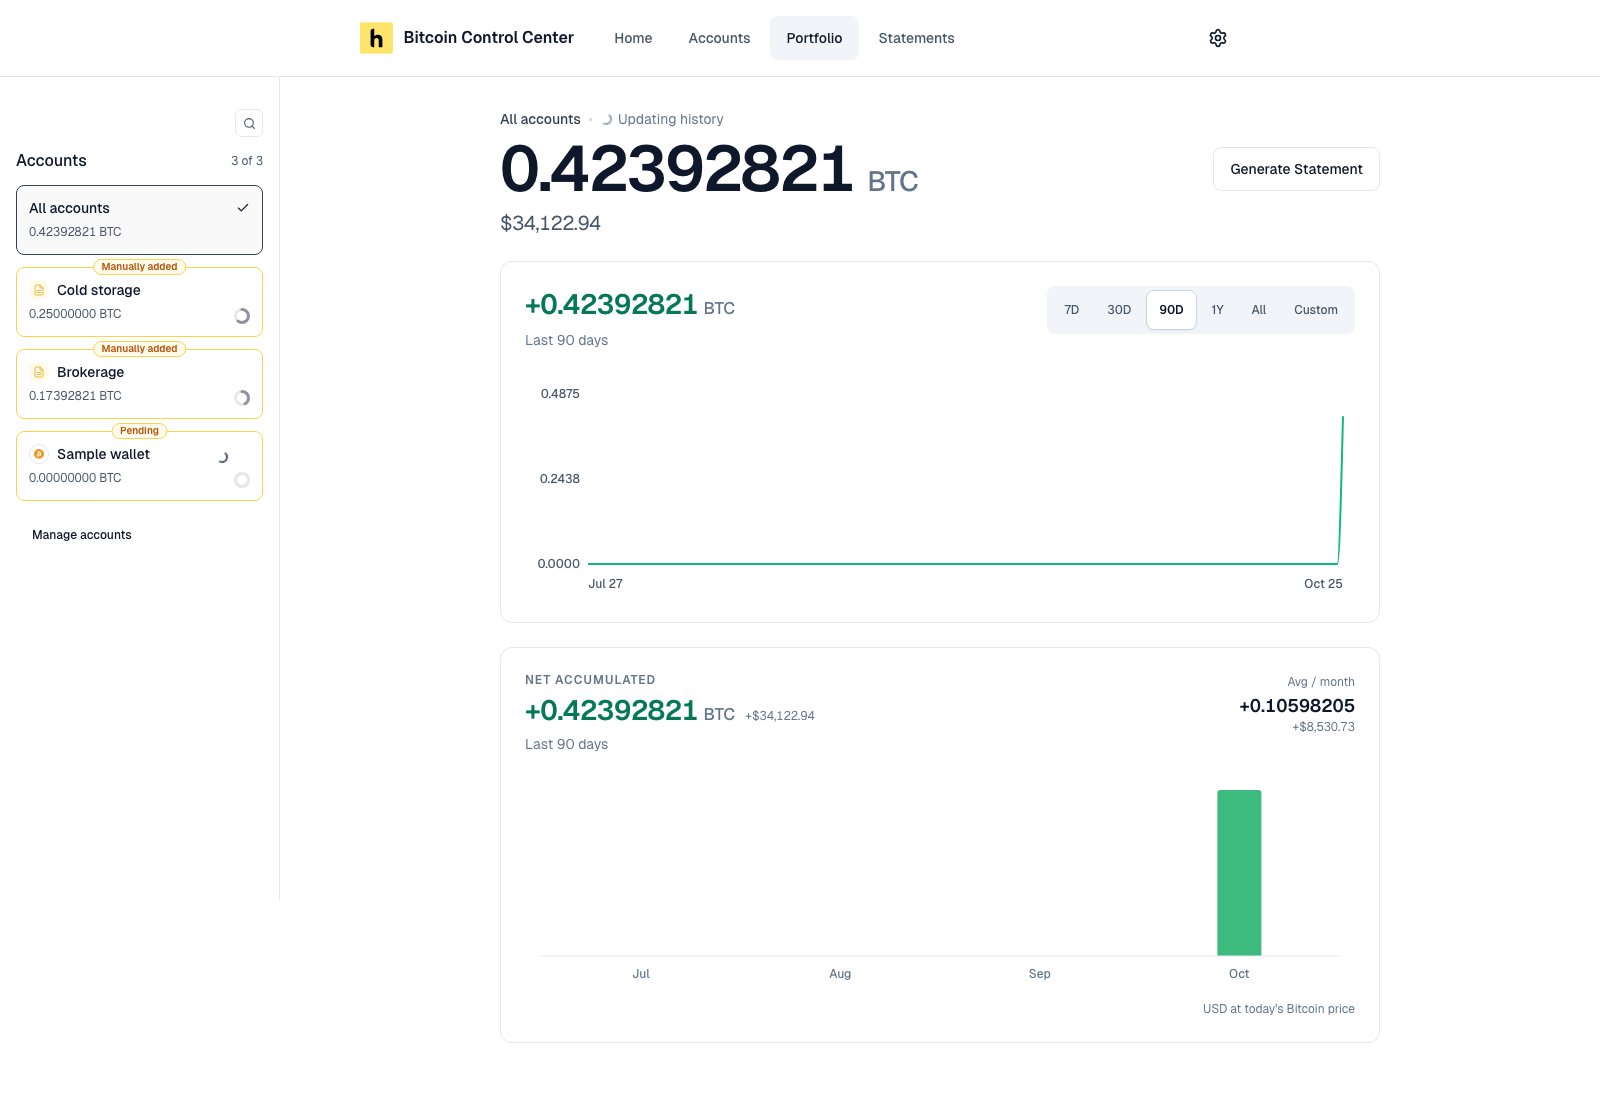Click the Brokerage loading spinner
This screenshot has width=1600, height=1099.
coord(242,398)
